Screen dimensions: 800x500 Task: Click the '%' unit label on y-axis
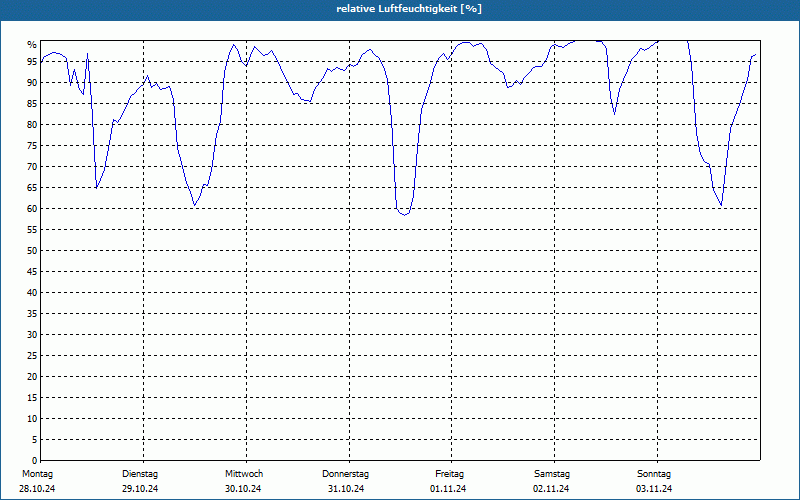point(32,45)
